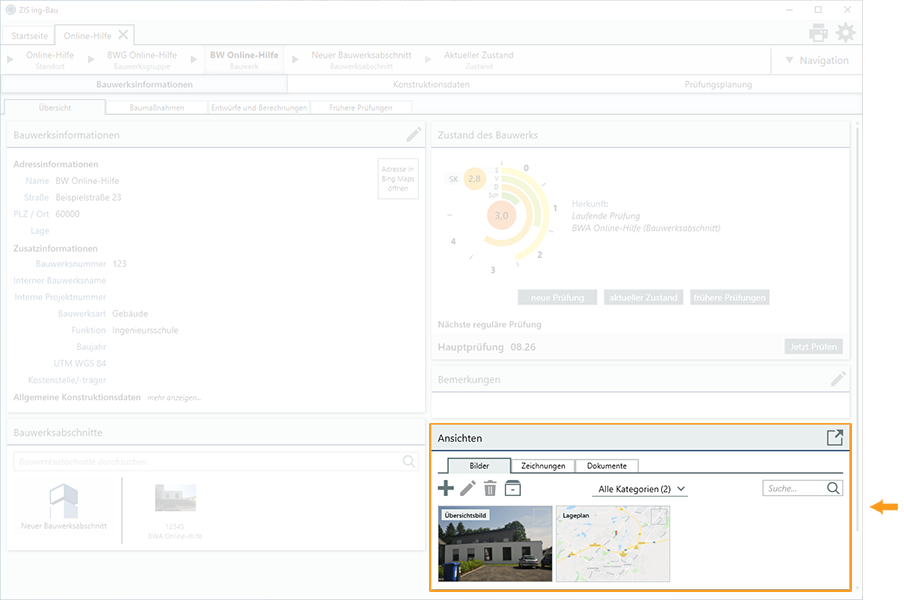This screenshot has width=904, height=600.
Task: Open the Übersichtsbild building photo thumbnail
Action: [495, 544]
